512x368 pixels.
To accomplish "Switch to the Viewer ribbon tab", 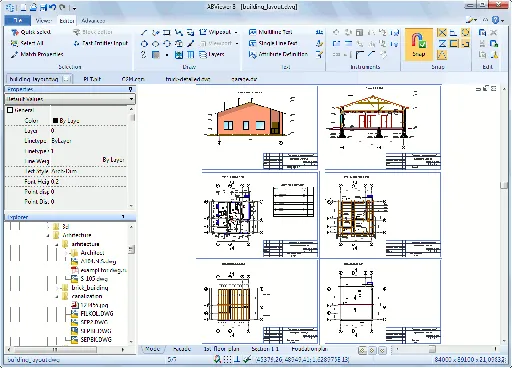I will (x=44, y=20).
